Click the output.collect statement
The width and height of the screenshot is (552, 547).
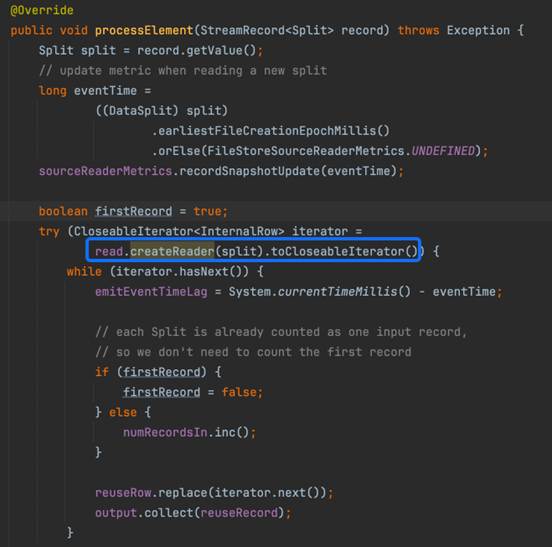(193, 513)
